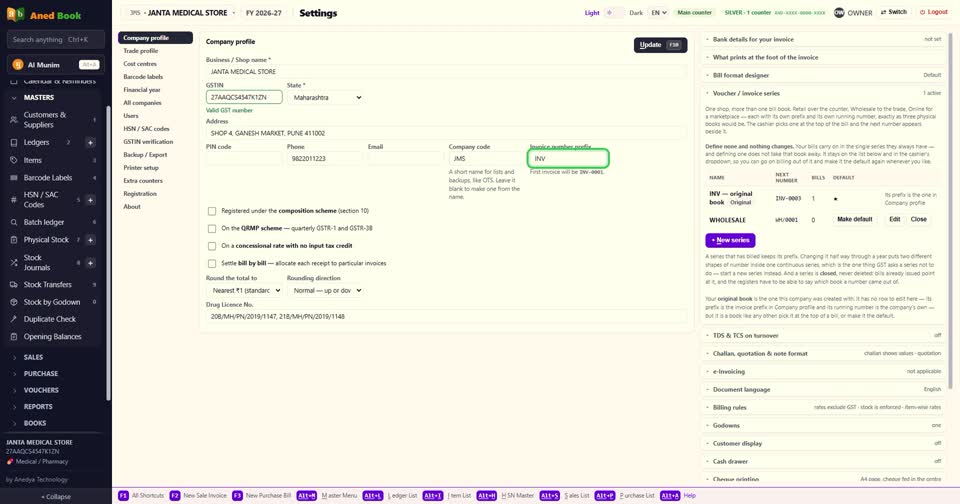
Task: Expand Bank details for your invoice
Action: 823,39
